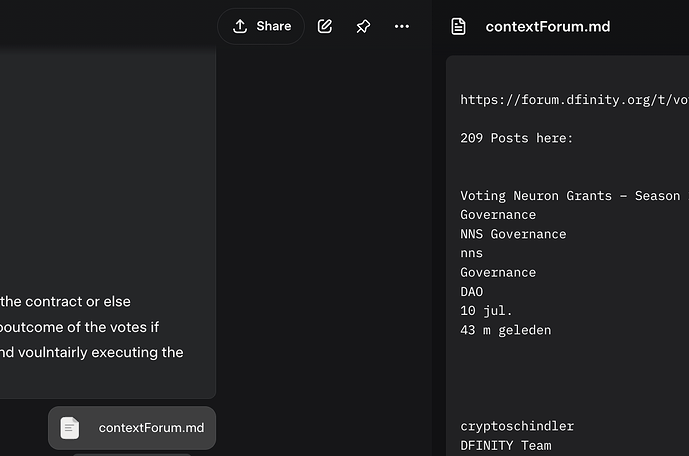689x456 pixels.
Task: Select the contextForum.md panel title
Action: (547, 26)
